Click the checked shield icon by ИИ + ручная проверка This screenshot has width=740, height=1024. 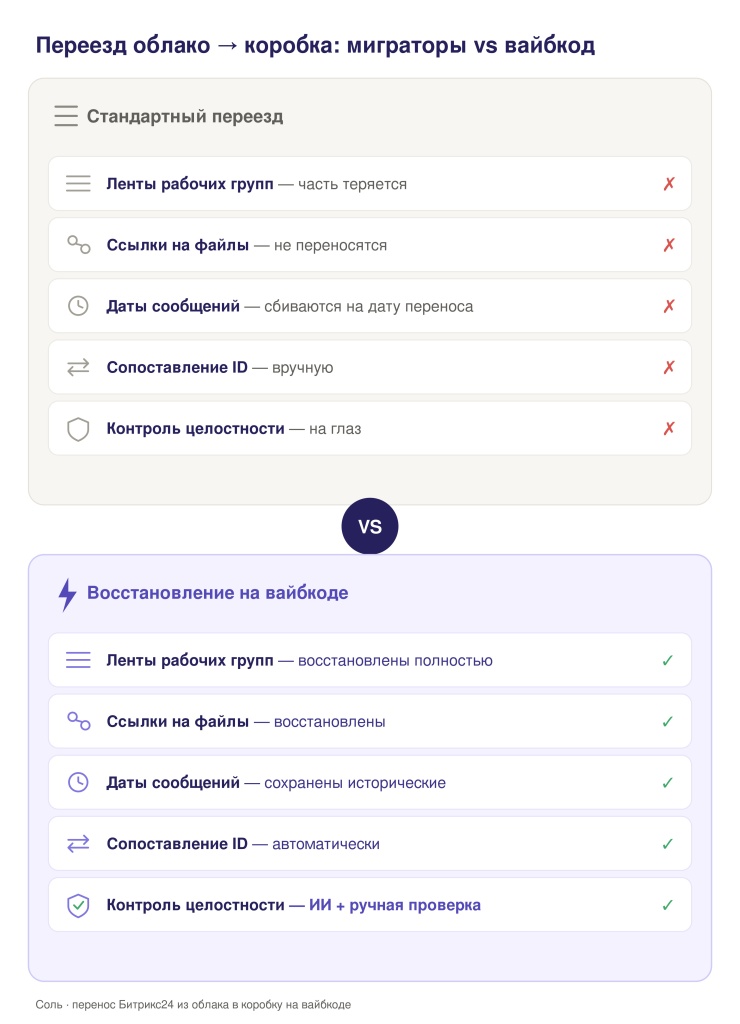click(x=78, y=905)
